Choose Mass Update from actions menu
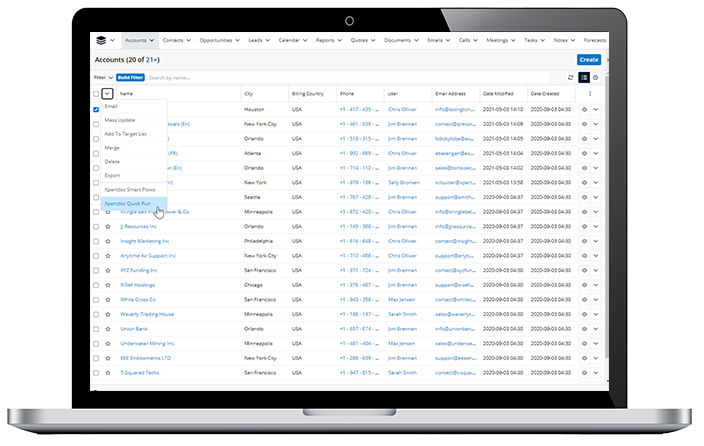Viewport: 704px width, 446px height. 119,120
